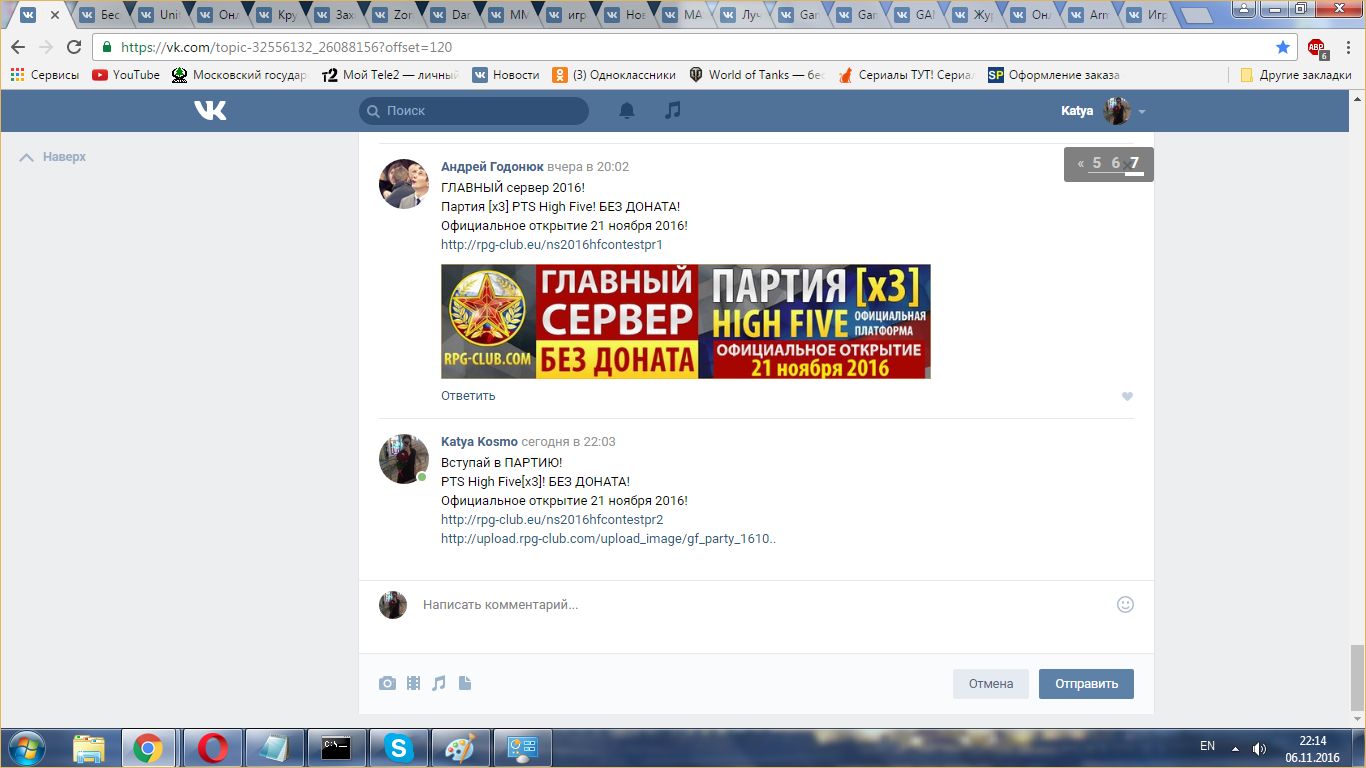Open Андрей Годонюк's avatar
Screen dimensions: 1366x768
click(x=404, y=184)
